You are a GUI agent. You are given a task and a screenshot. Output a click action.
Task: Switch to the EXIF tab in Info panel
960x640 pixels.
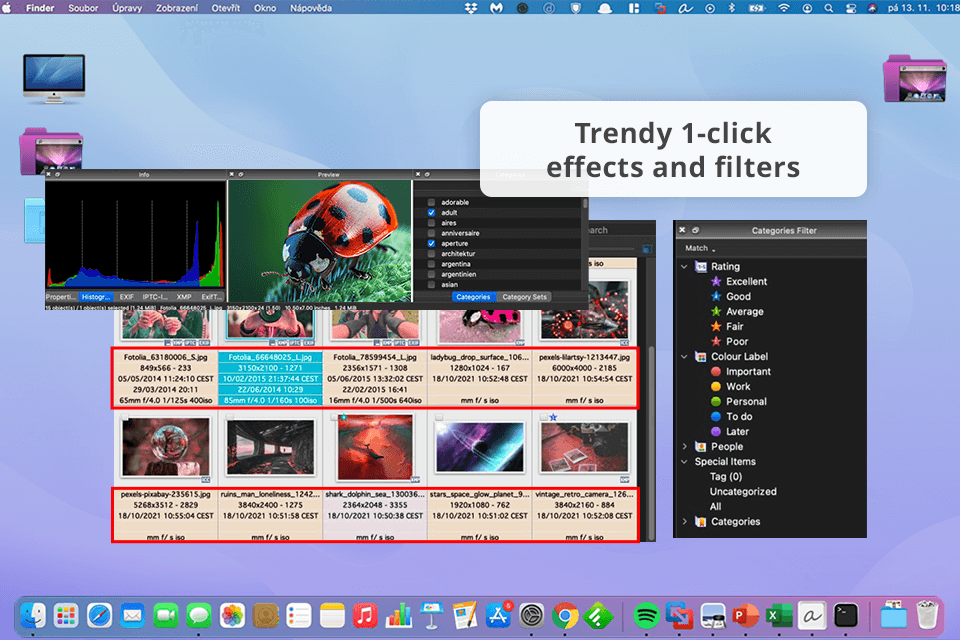pyautogui.click(x=126, y=297)
